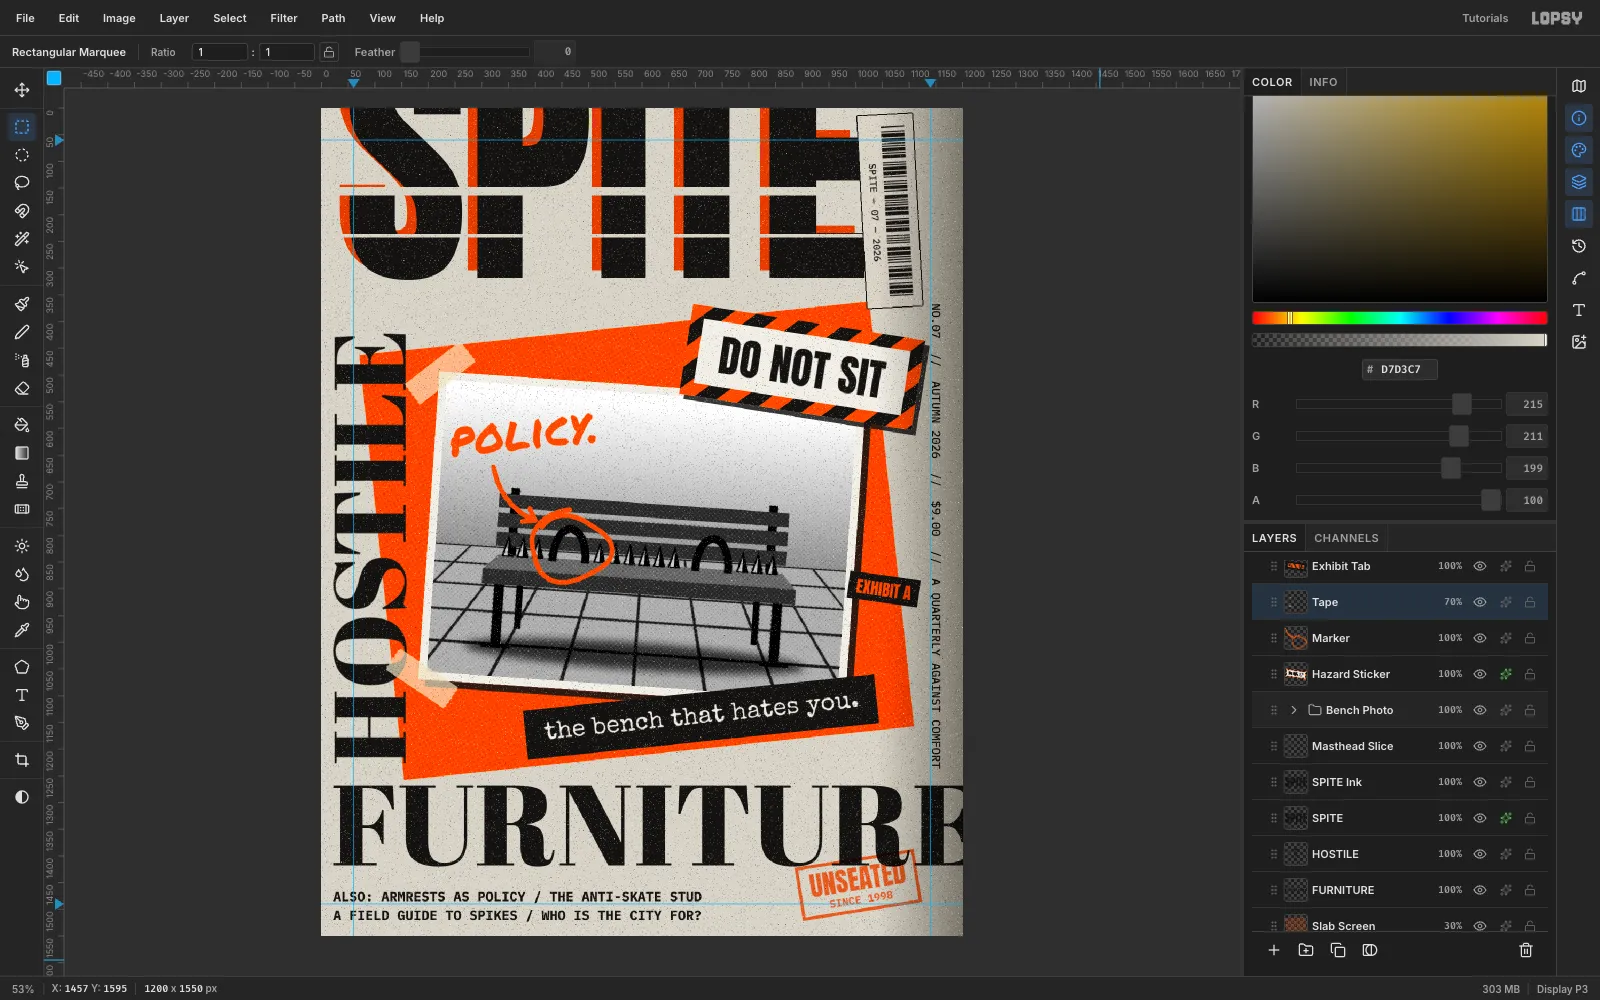
Task: Create a new layer group folder
Action: click(1306, 950)
